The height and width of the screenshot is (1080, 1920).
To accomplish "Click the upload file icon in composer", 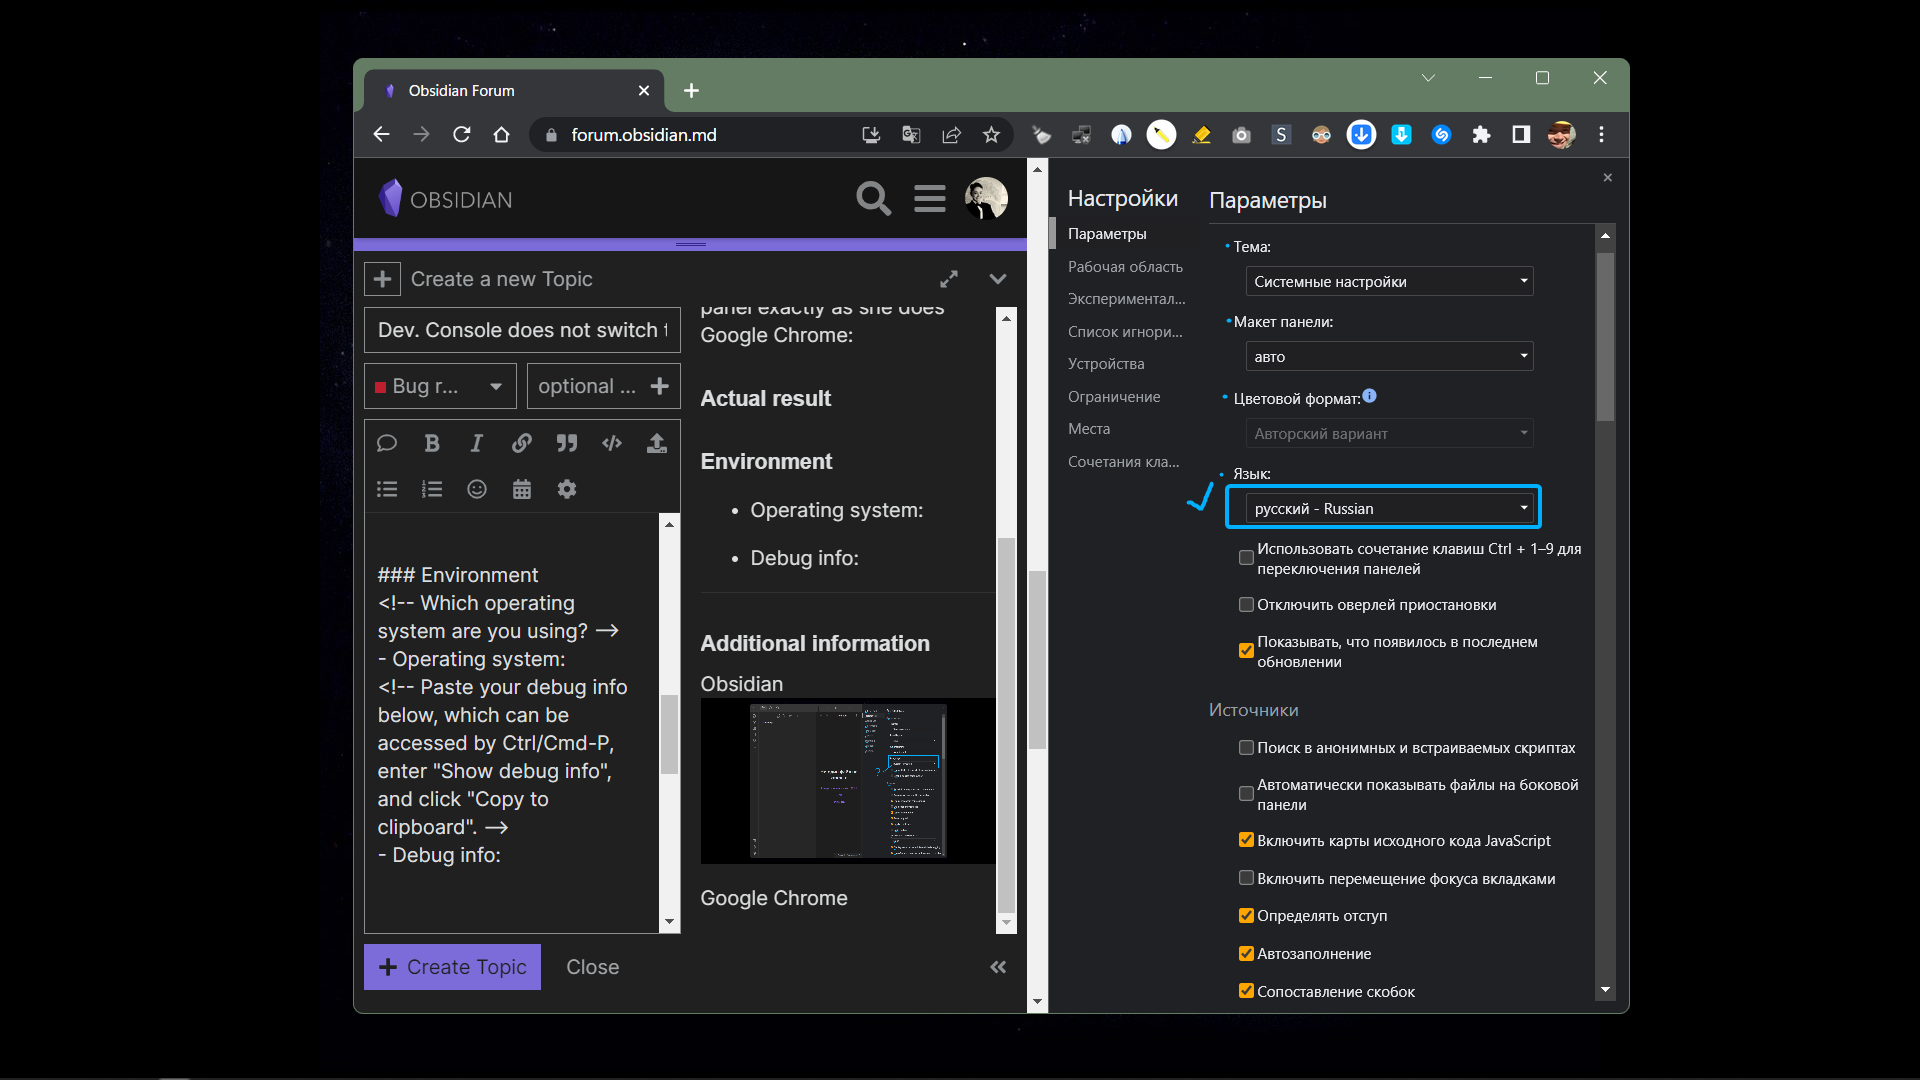I will click(657, 443).
